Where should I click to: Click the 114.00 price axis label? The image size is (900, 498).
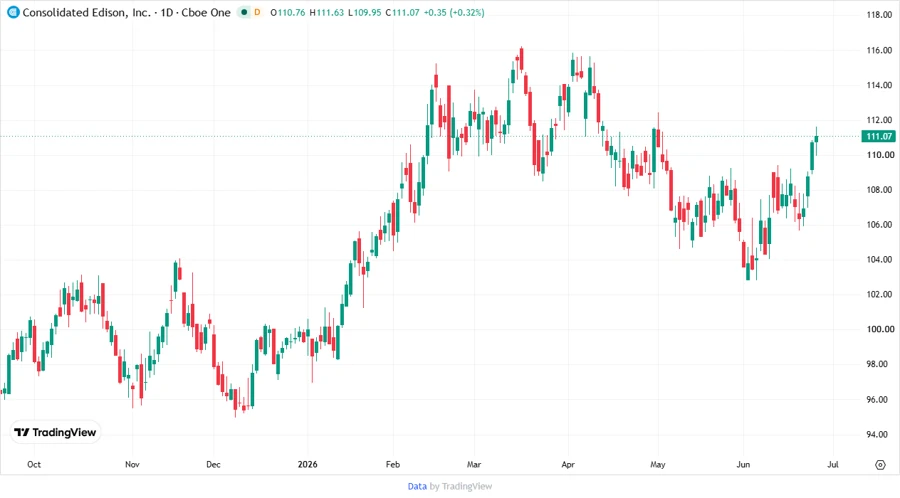879,85
